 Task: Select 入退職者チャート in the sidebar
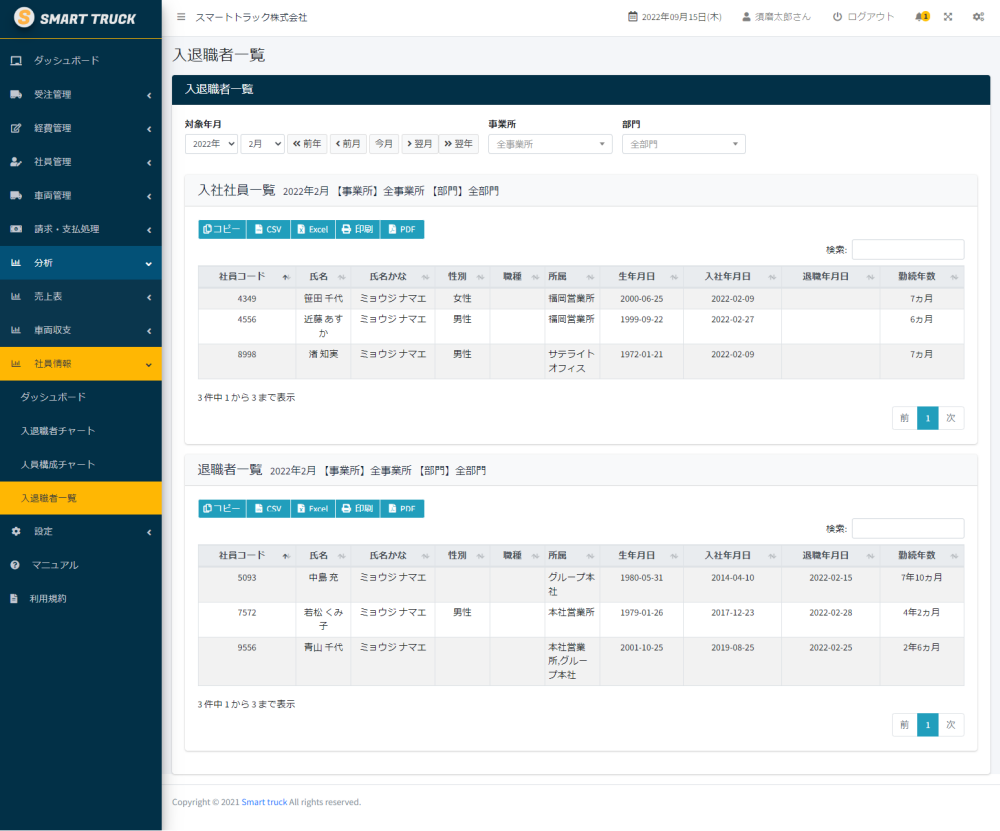pyautogui.click(x=58, y=431)
